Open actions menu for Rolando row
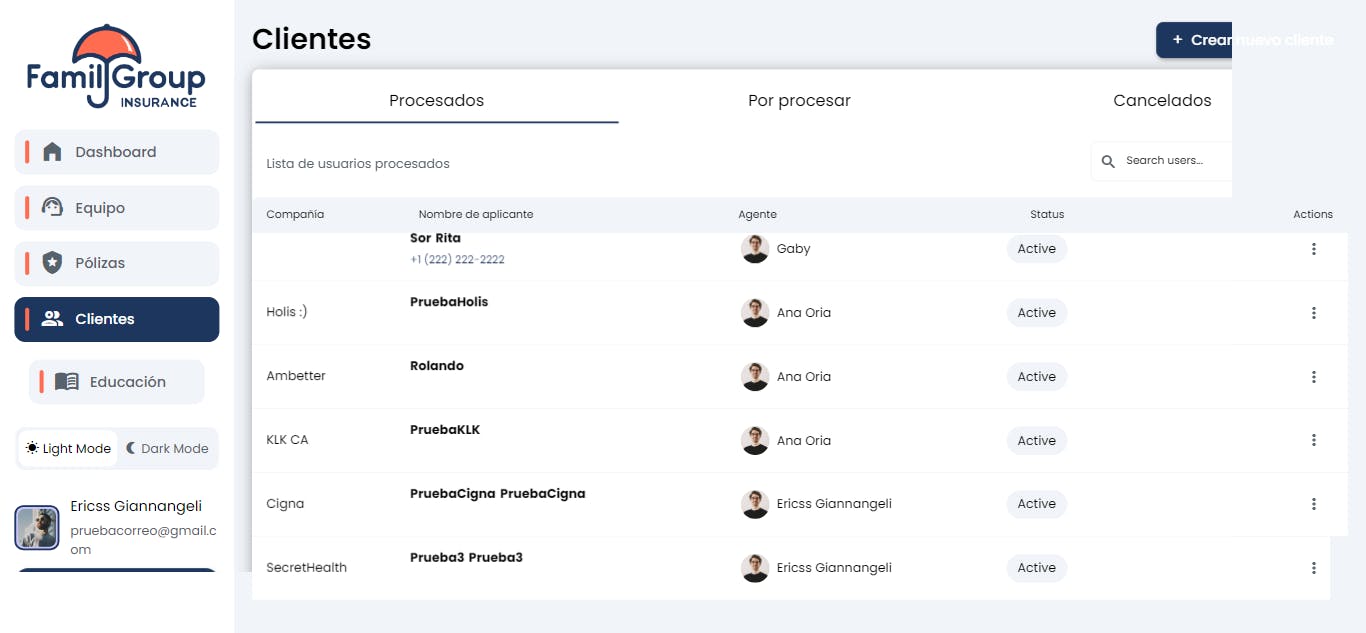Viewport: 1366px width, 633px height. (1313, 377)
